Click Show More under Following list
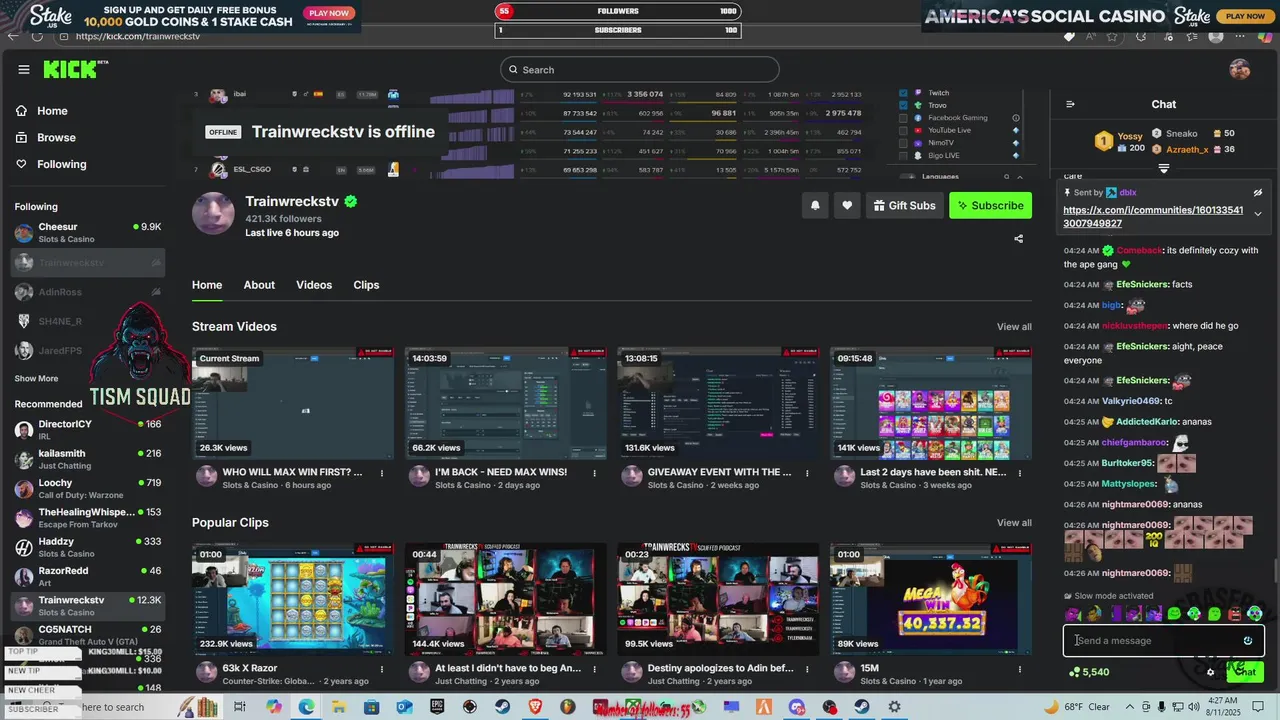1280x720 pixels. 36,379
